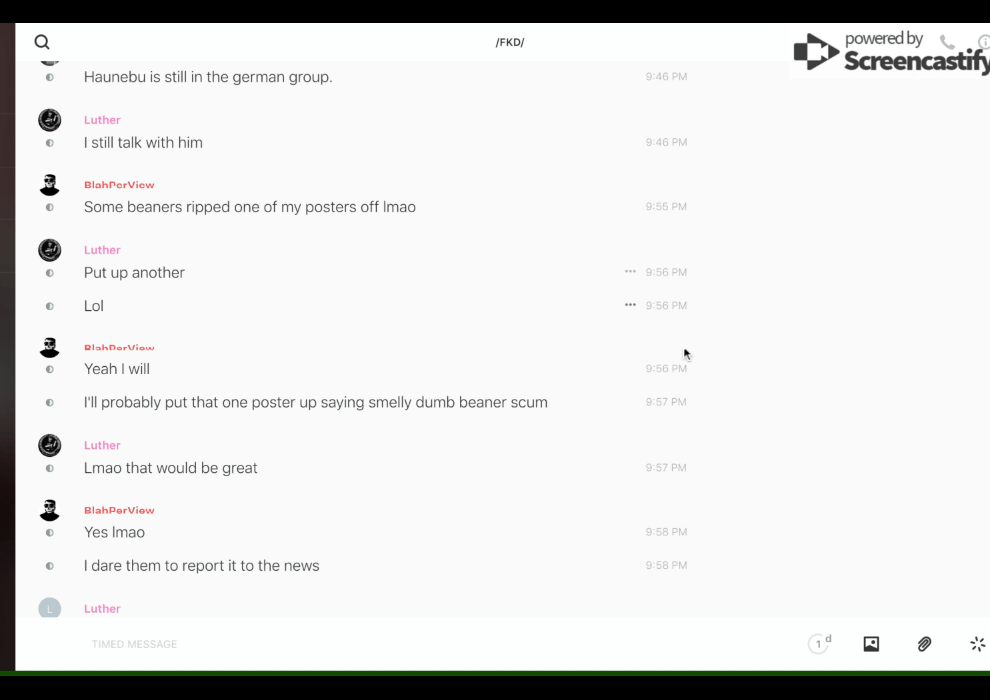Open Luther's avatar above 'I still talk with him'

click(50, 120)
